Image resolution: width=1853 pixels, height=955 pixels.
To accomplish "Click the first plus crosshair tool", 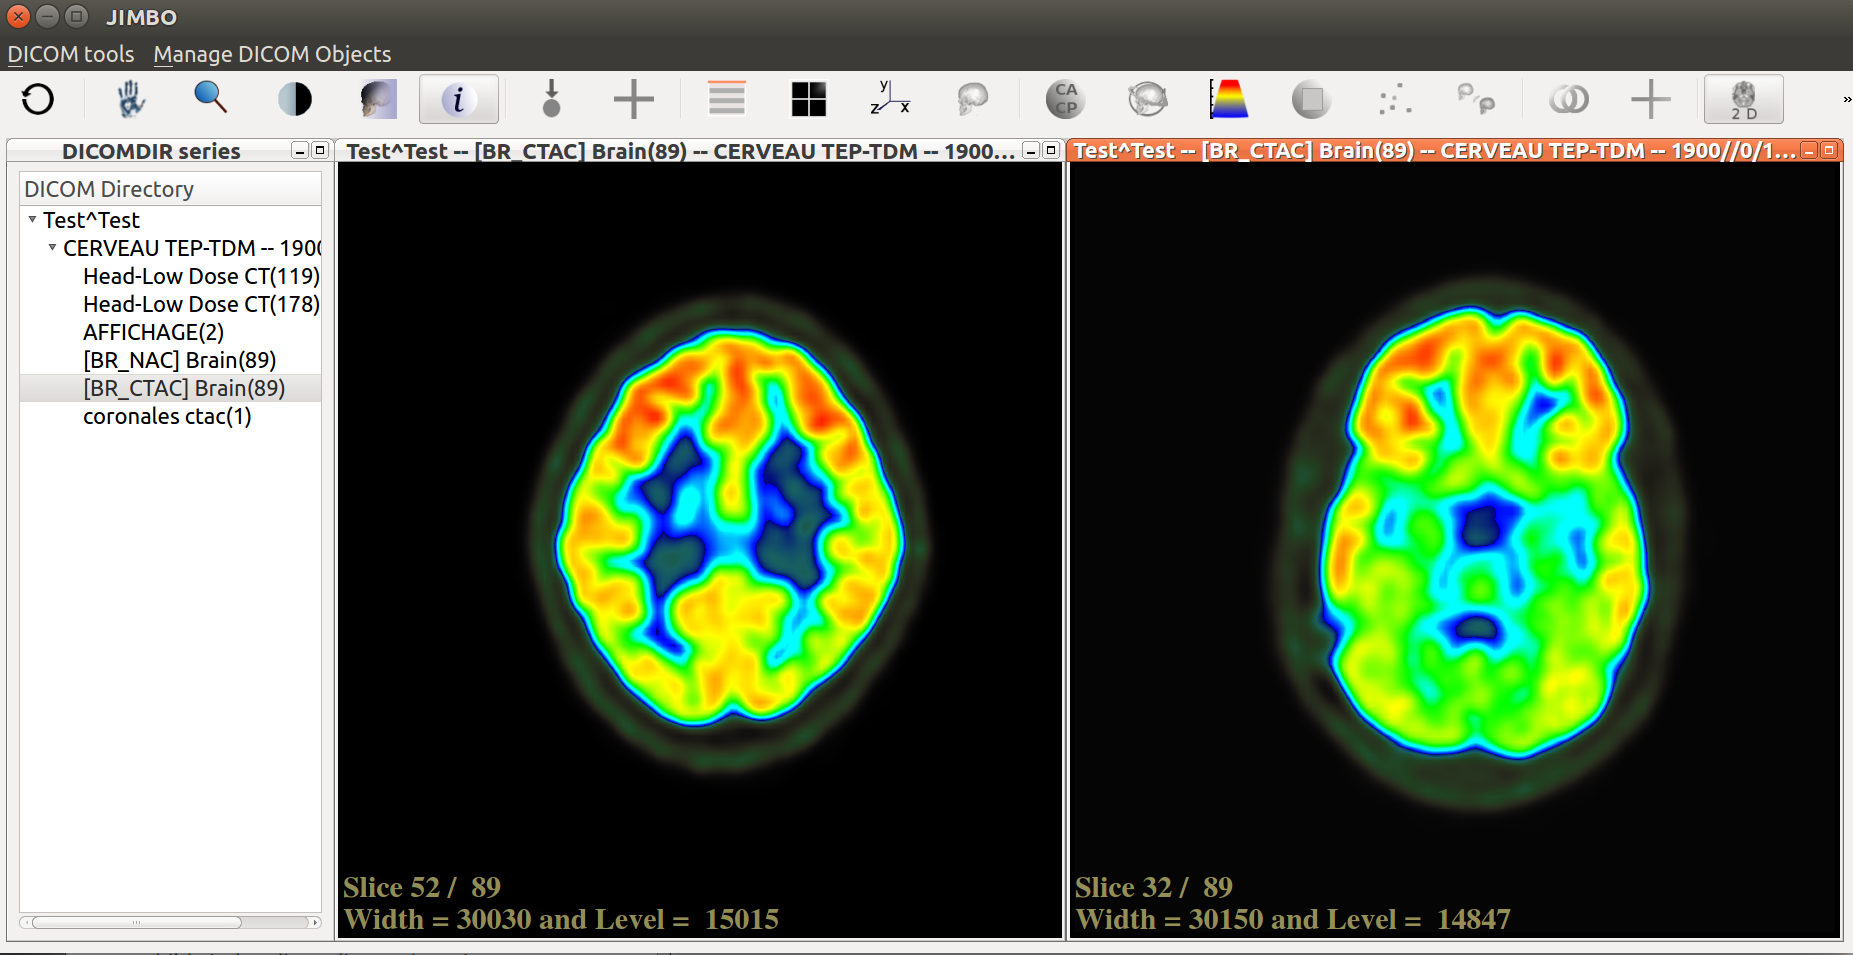I will coord(633,99).
